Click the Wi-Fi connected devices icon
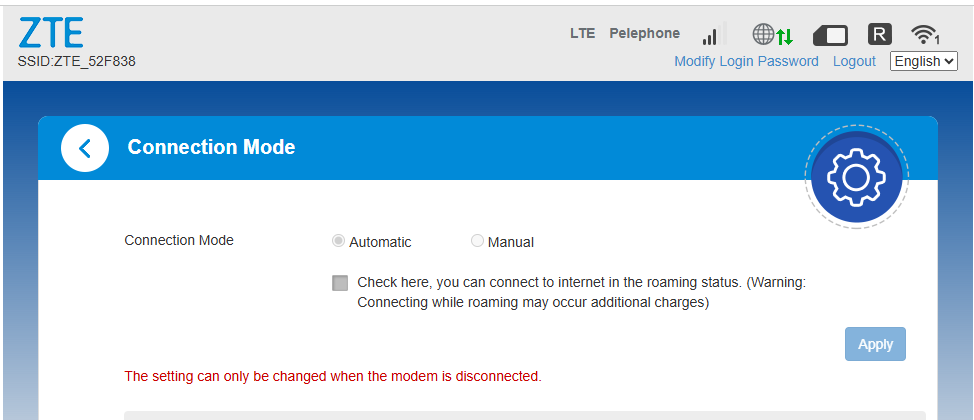 tap(925, 35)
